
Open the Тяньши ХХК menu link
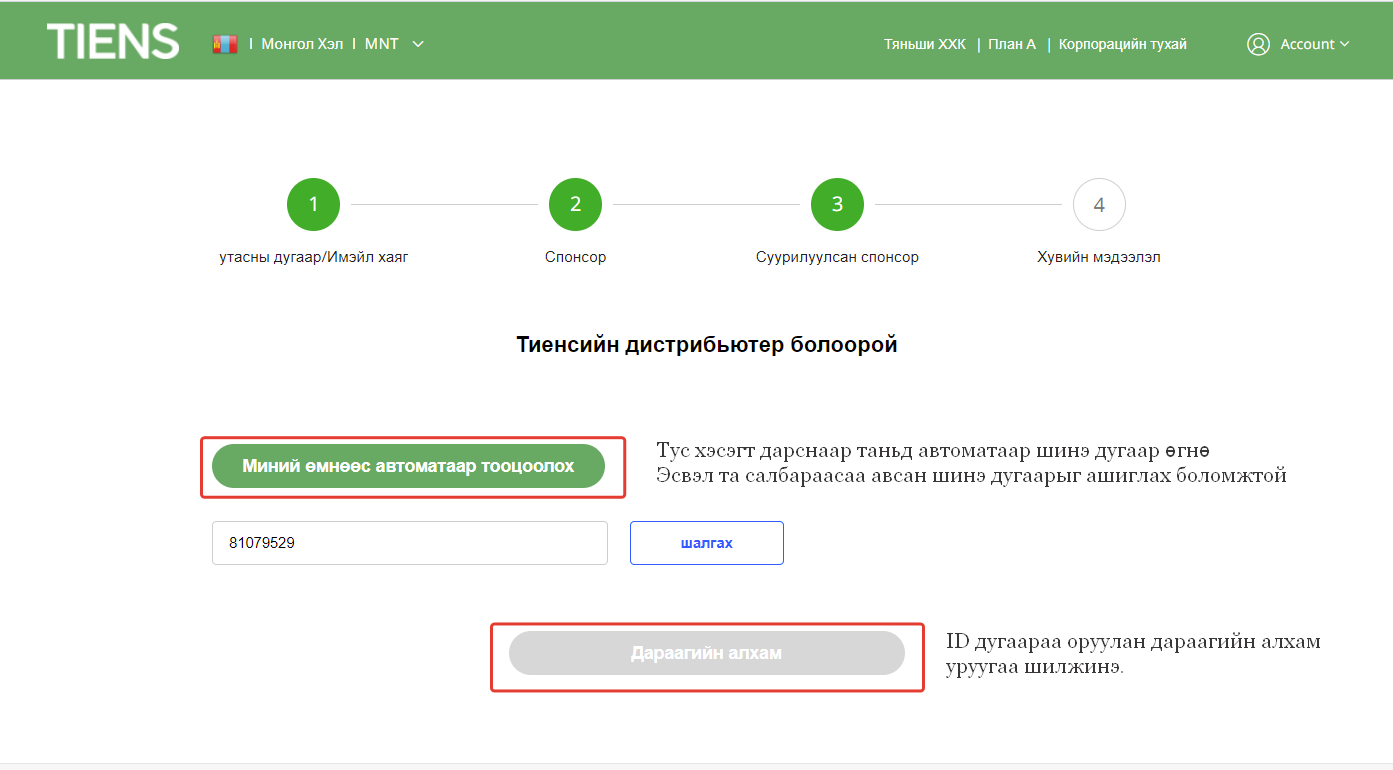pos(924,44)
